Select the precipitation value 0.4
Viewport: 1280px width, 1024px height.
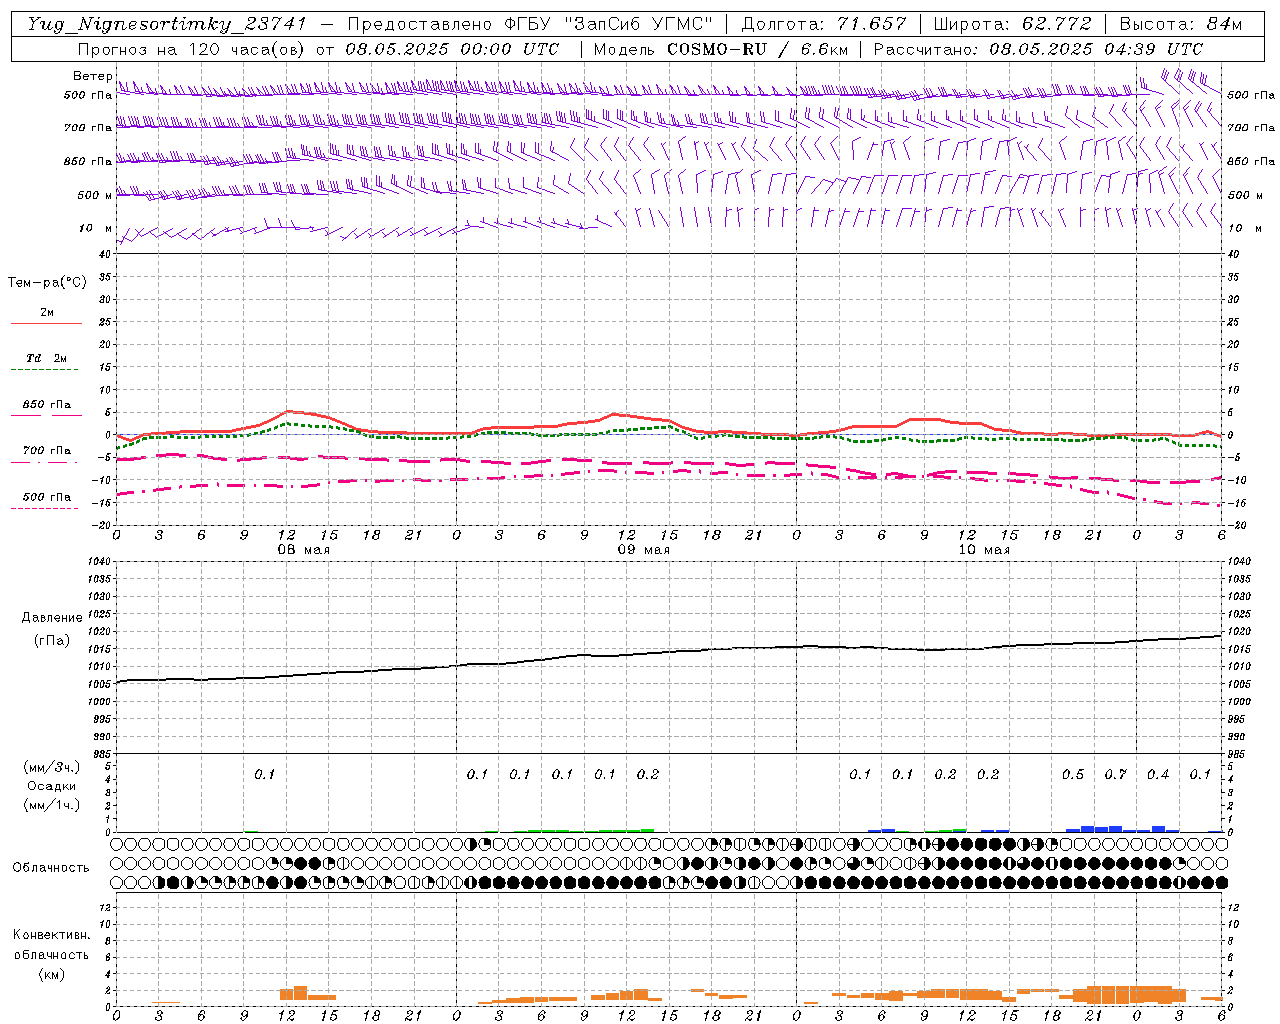tap(1158, 774)
